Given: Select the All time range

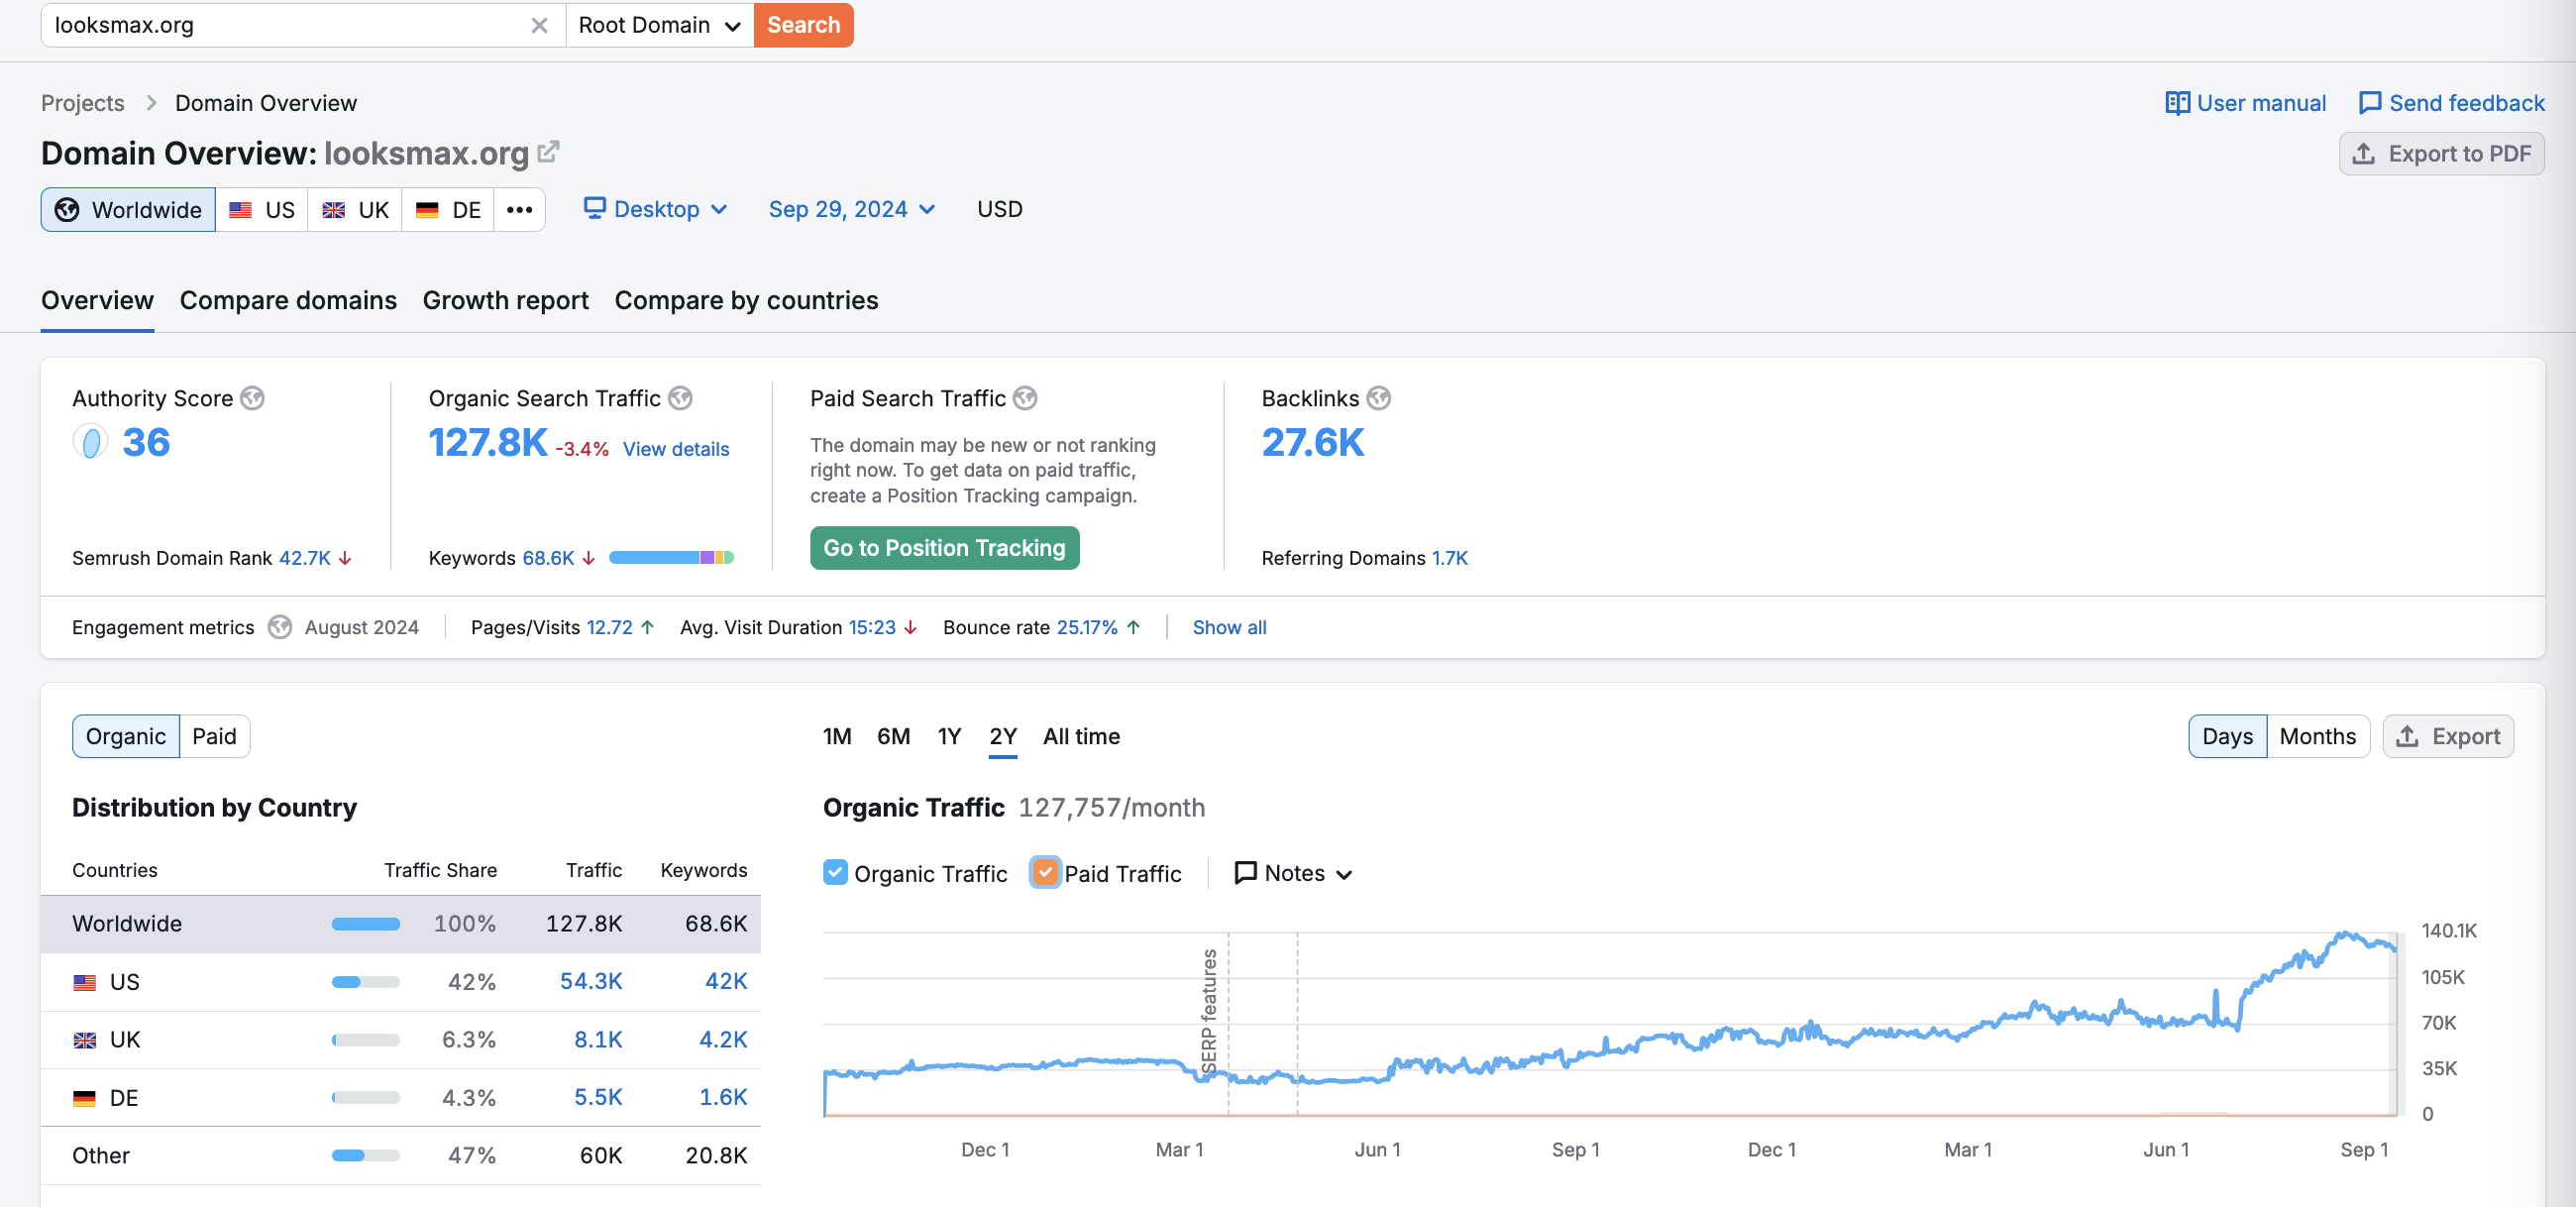Looking at the screenshot, I should pyautogui.click(x=1081, y=736).
